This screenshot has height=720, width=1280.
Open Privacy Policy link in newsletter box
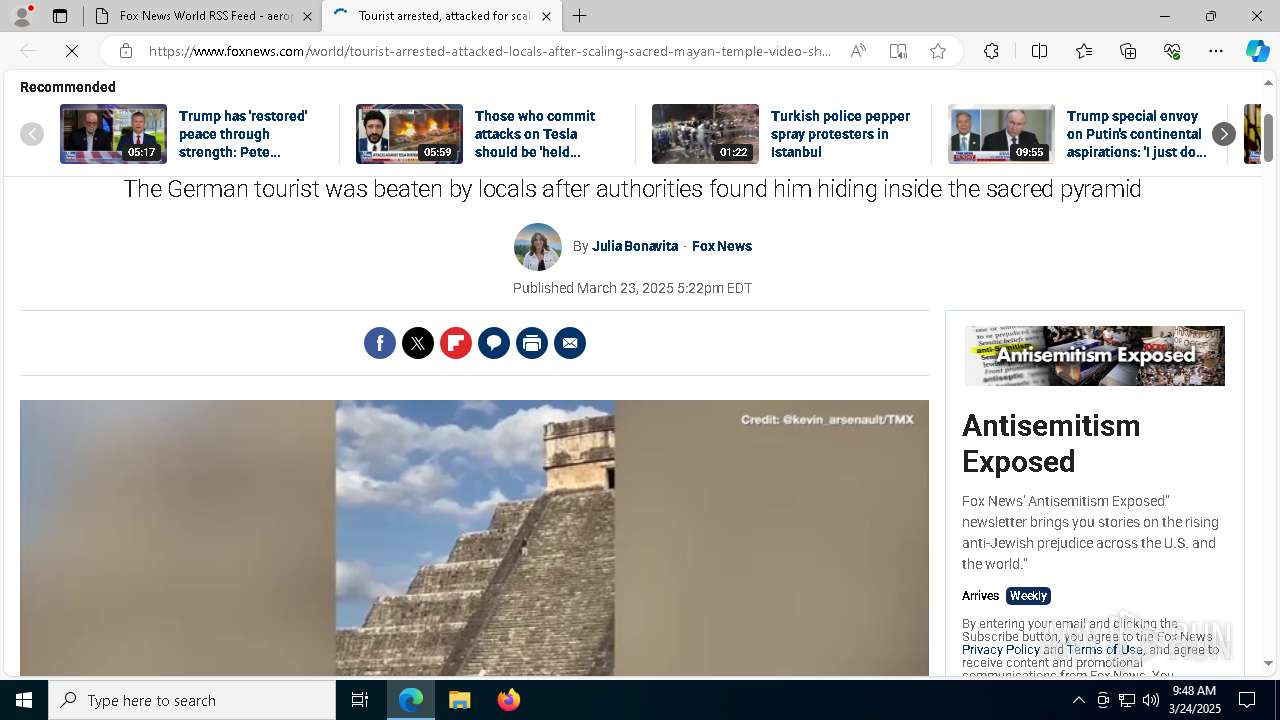[x=1001, y=650]
